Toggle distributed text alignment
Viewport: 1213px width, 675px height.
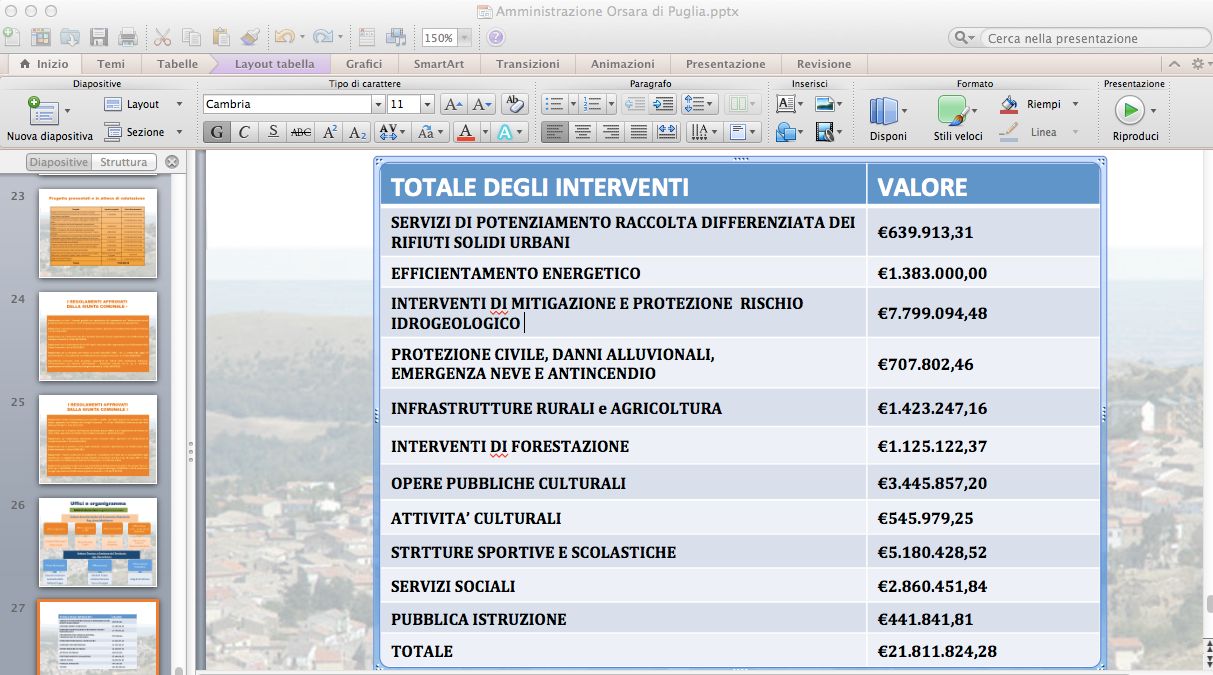pos(667,132)
